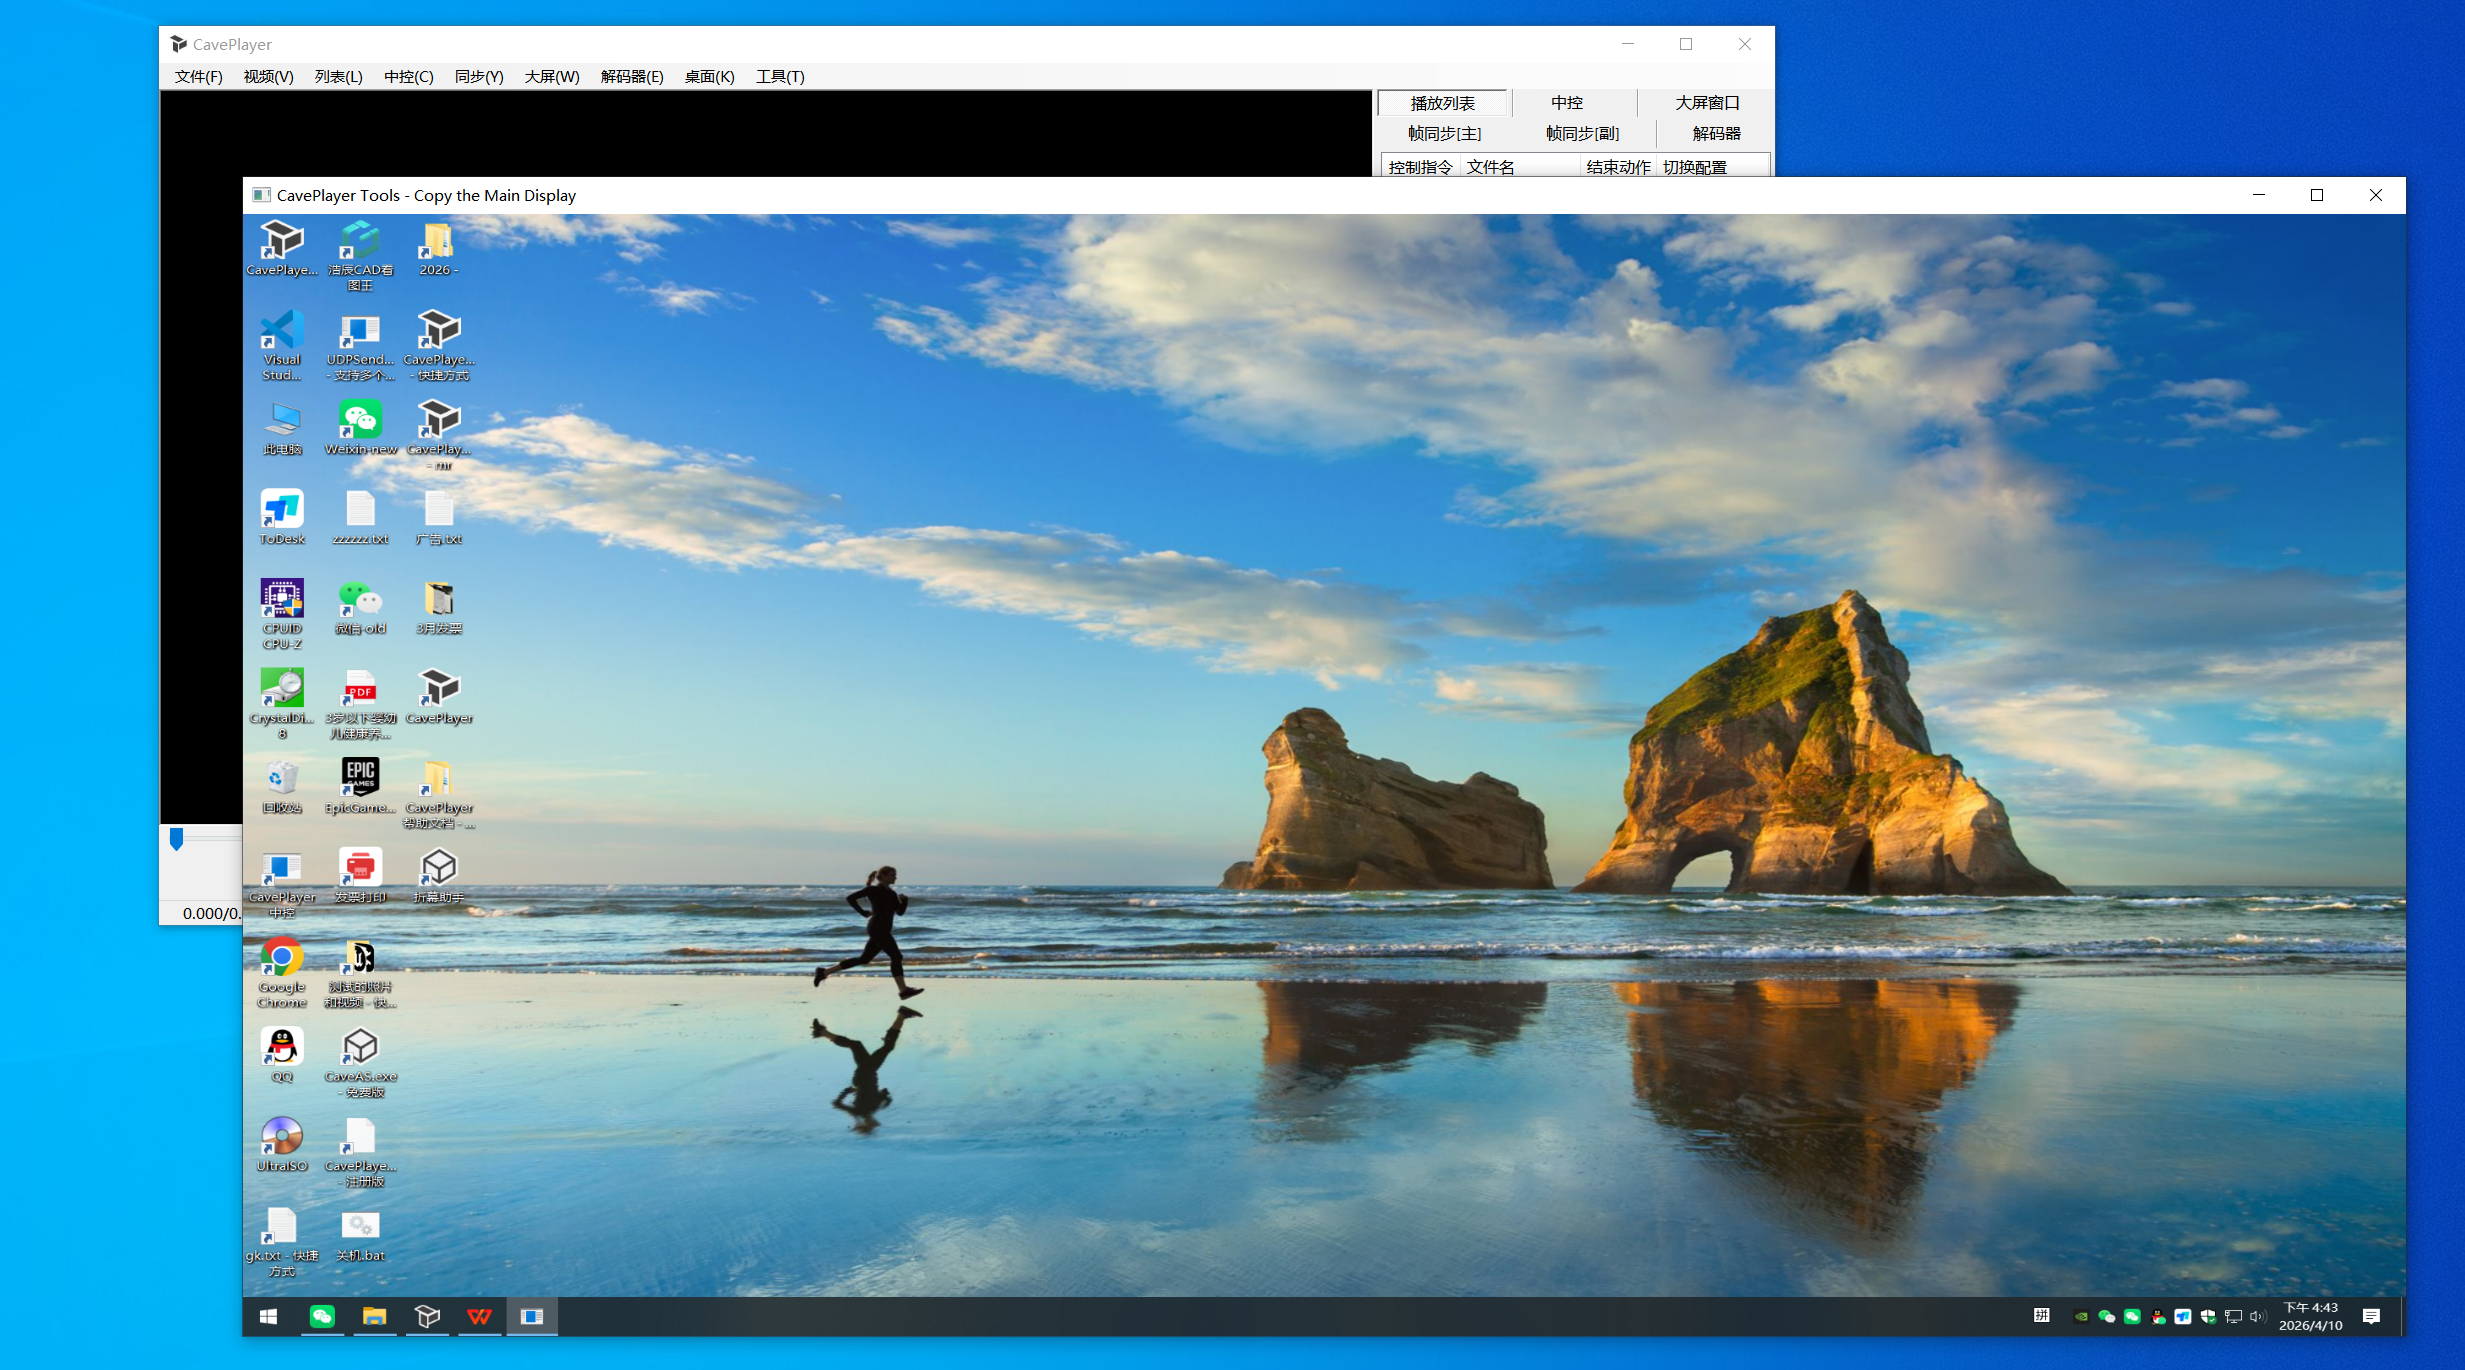Click the taskbar clock showing 4:43
The height and width of the screenshot is (1370, 2465).
click(2310, 1316)
